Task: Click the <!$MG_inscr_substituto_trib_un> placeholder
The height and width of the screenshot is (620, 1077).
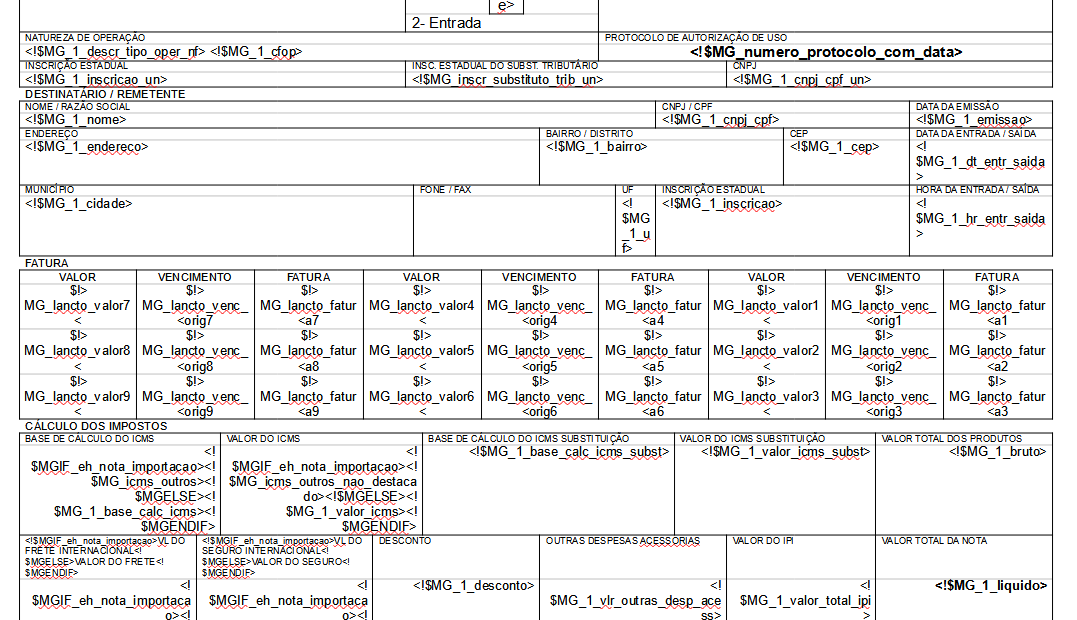Action: click(x=508, y=80)
